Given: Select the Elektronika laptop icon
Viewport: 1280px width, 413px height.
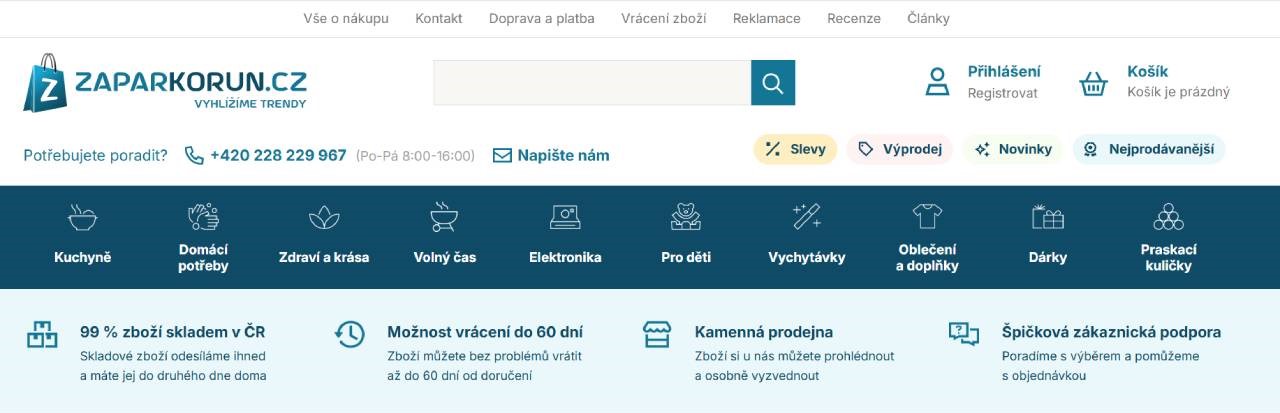Looking at the screenshot, I should pyautogui.click(x=565, y=217).
